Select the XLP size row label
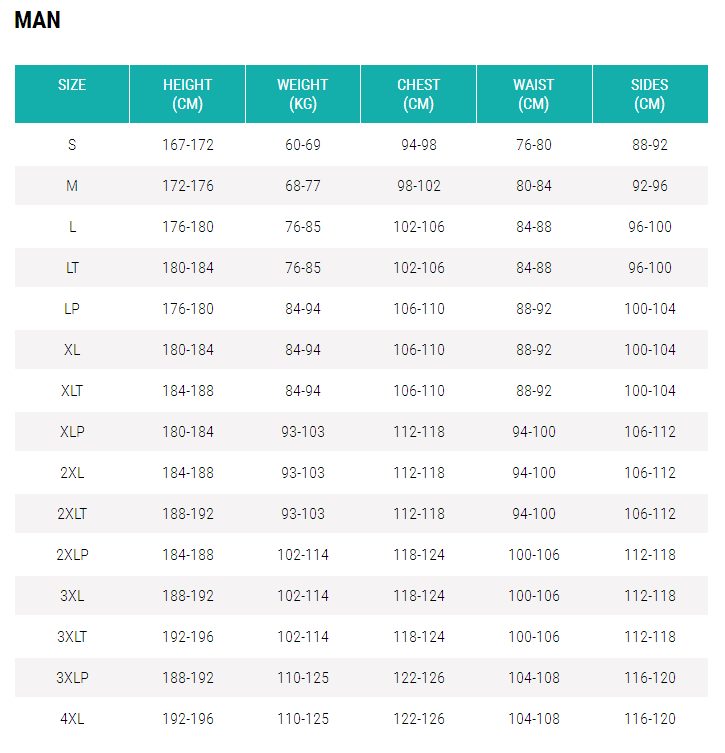725x753 pixels. (72, 432)
